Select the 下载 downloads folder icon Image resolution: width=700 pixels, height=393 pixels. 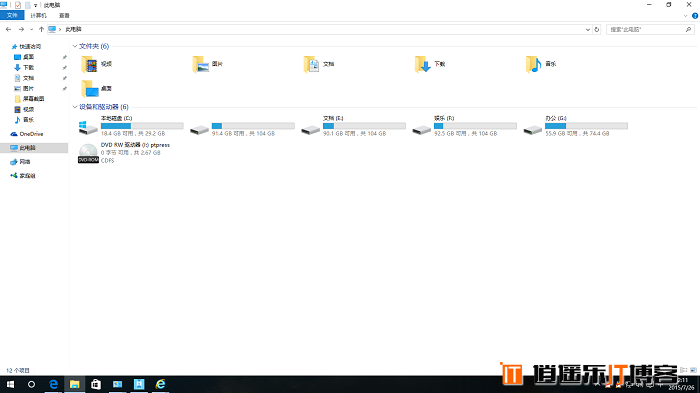click(422, 64)
